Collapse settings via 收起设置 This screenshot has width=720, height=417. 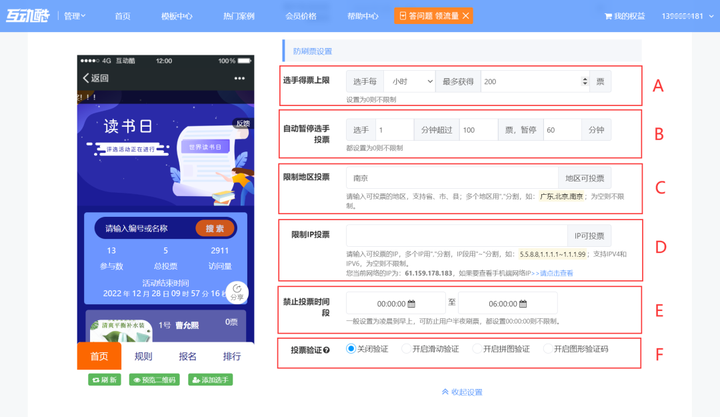(x=462, y=392)
